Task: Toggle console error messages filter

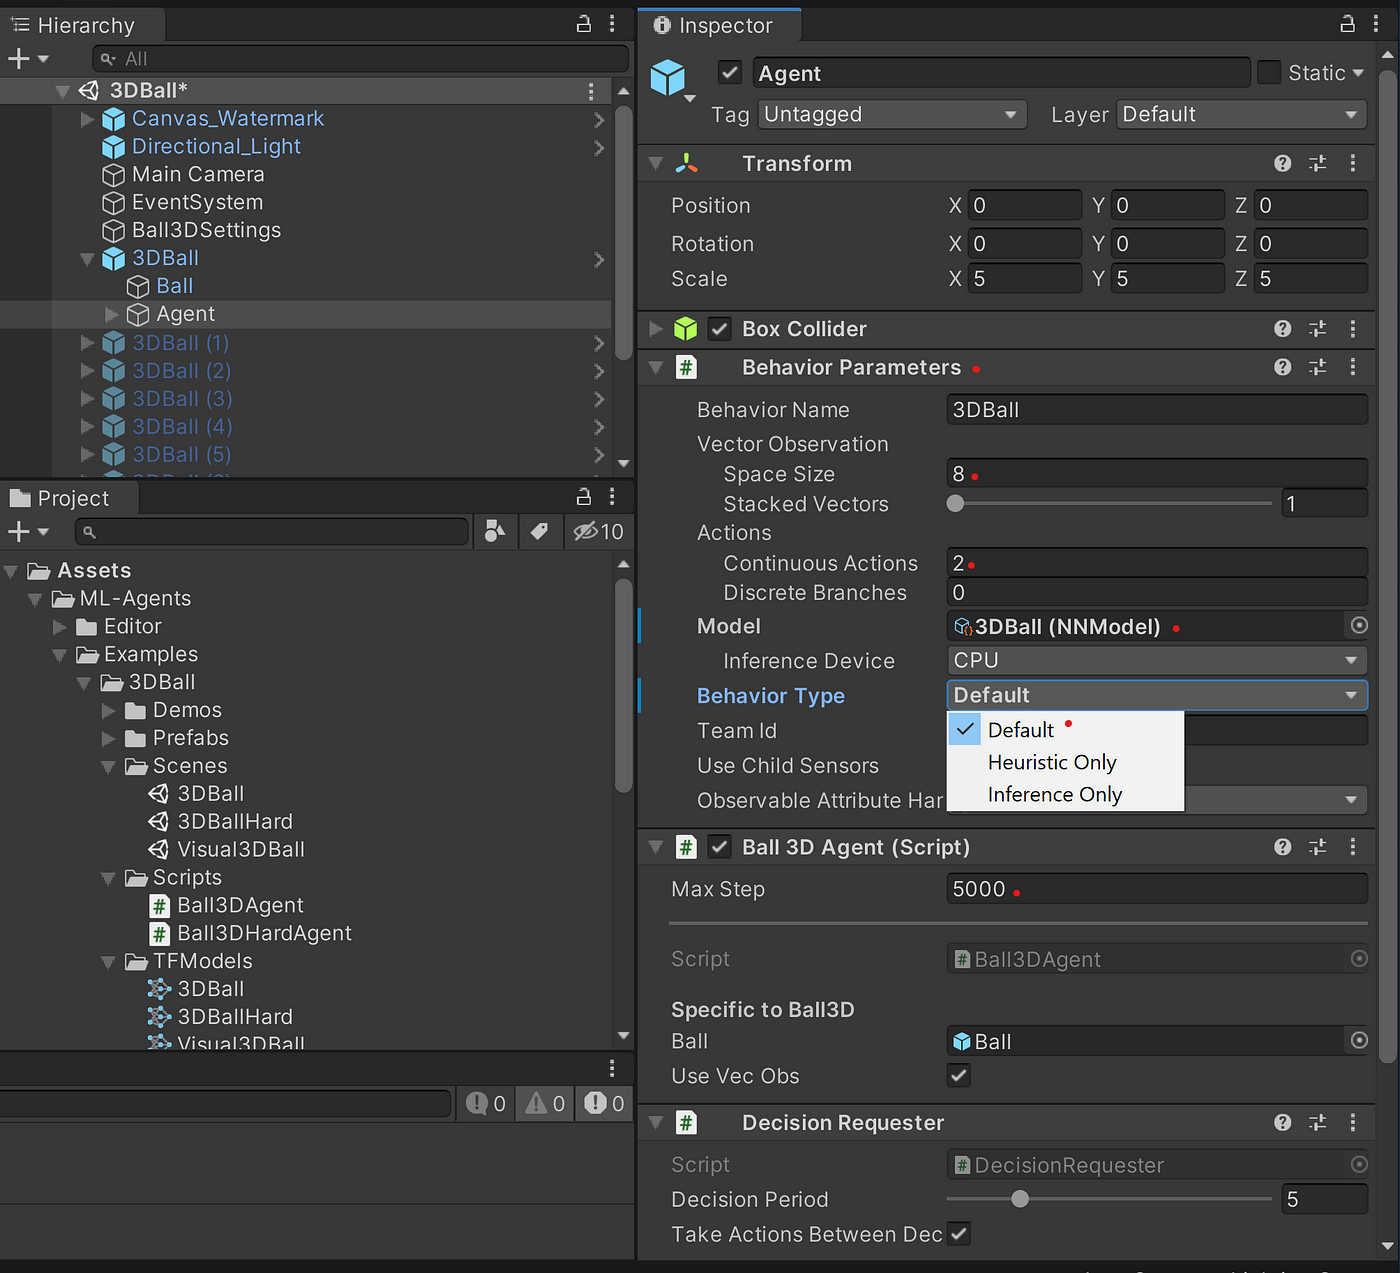Action: pos(605,1103)
